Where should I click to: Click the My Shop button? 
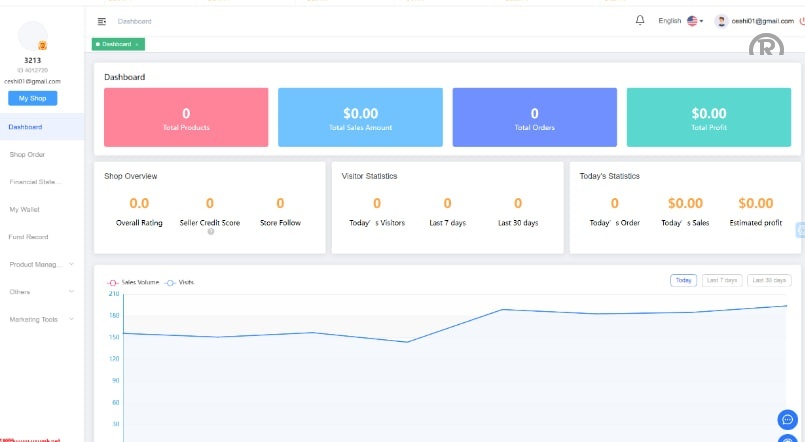(32, 98)
